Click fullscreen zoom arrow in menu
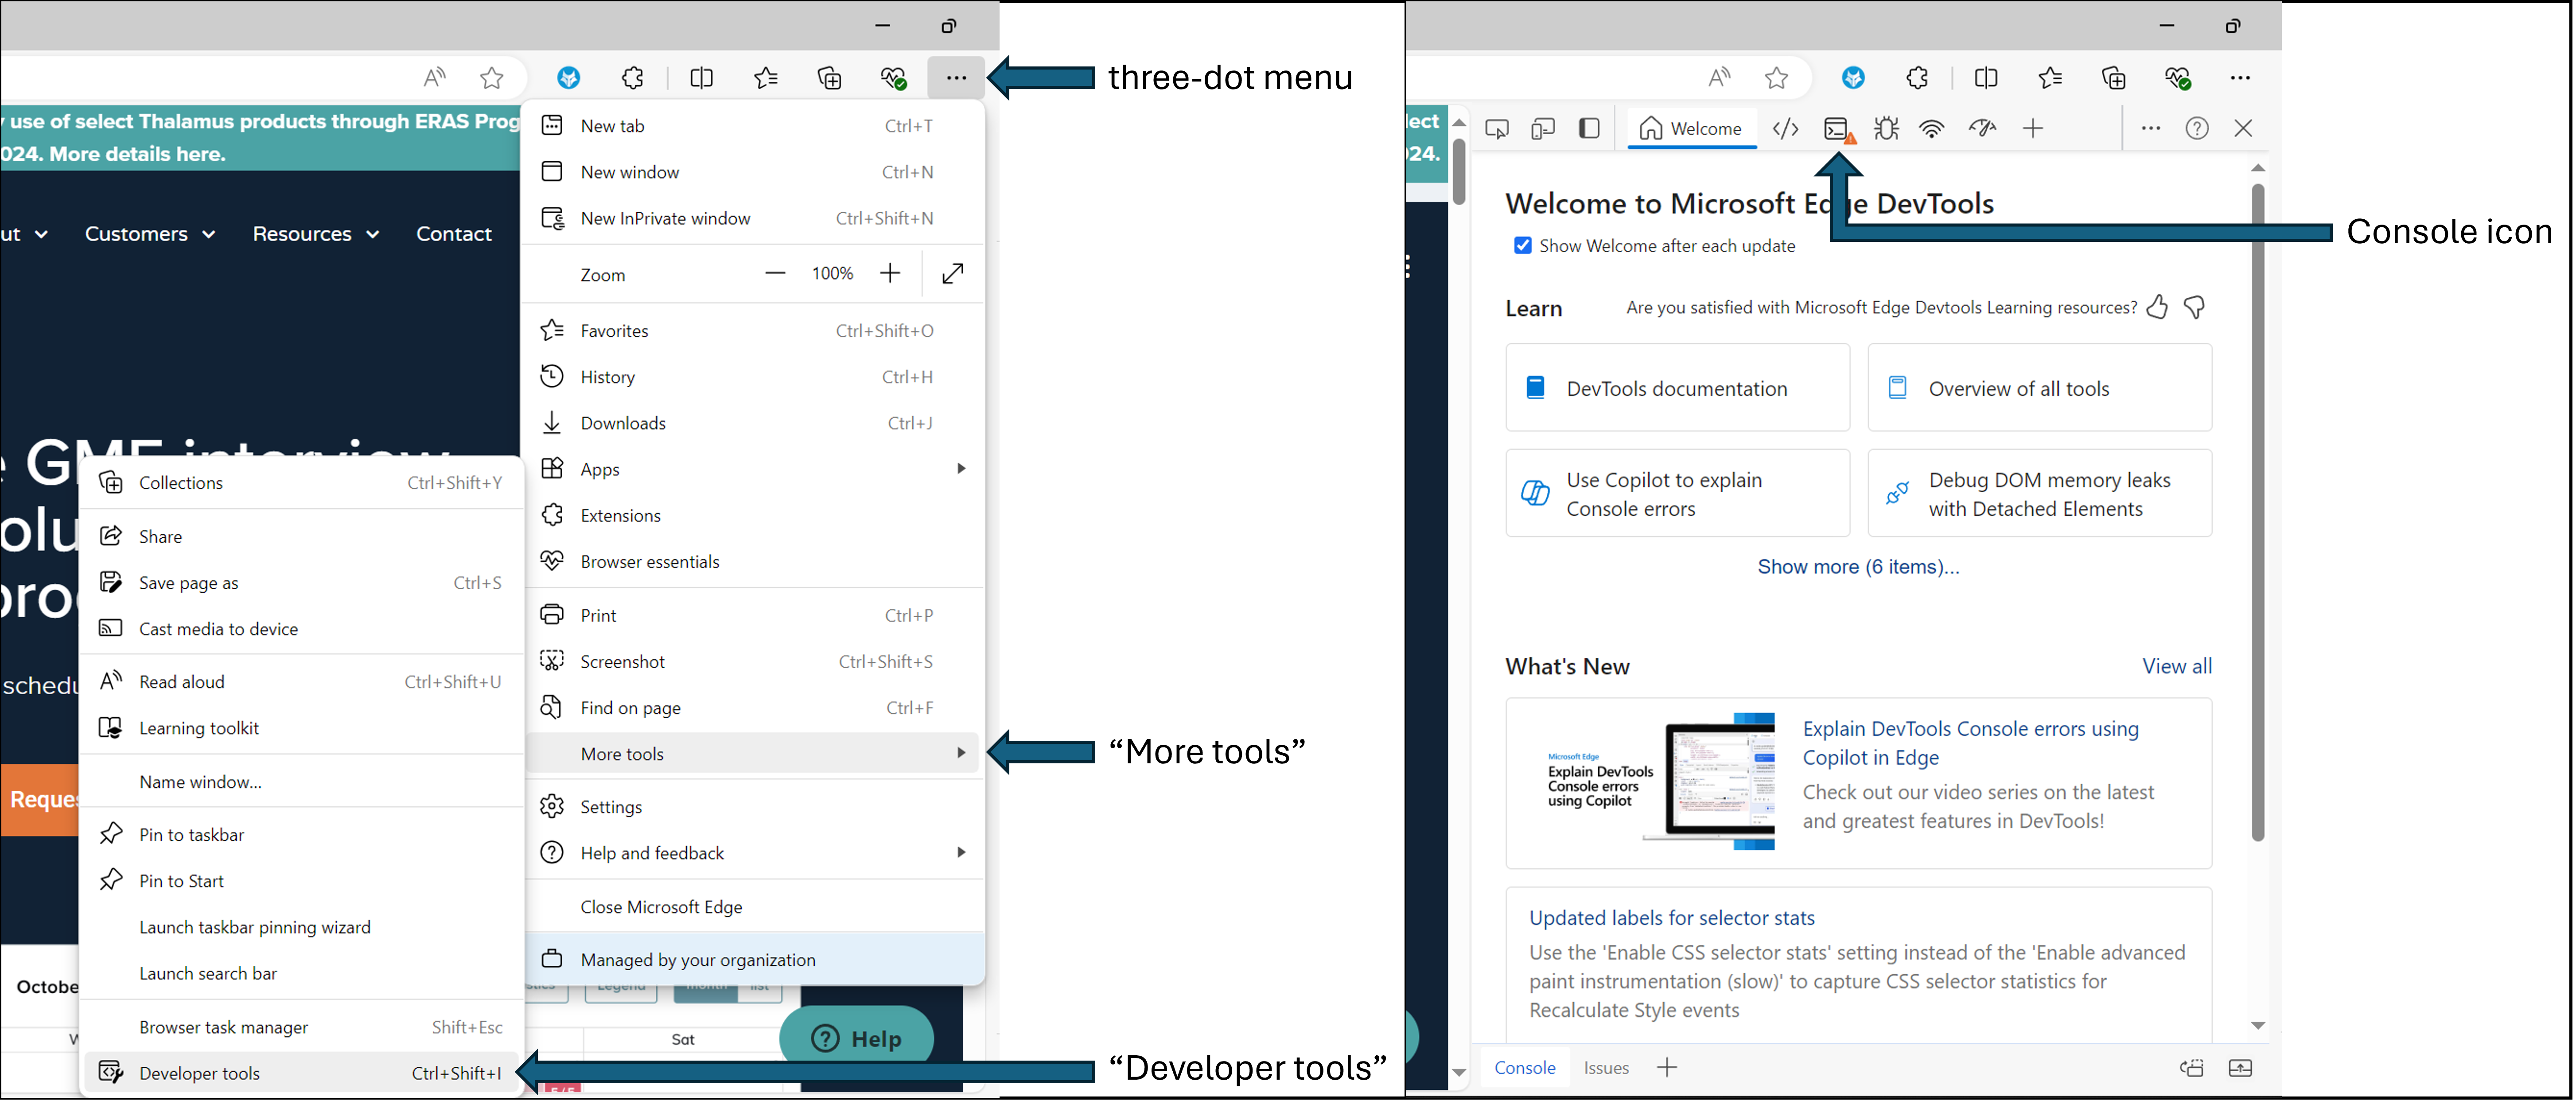The width and height of the screenshot is (2576, 1112). [953, 273]
